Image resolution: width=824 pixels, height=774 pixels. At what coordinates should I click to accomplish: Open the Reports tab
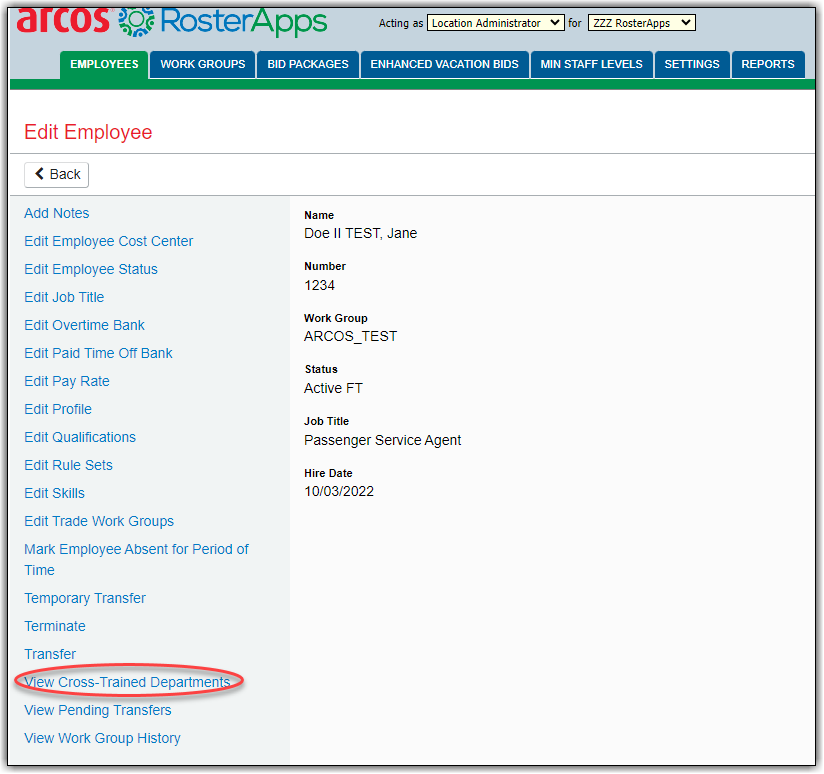click(768, 64)
